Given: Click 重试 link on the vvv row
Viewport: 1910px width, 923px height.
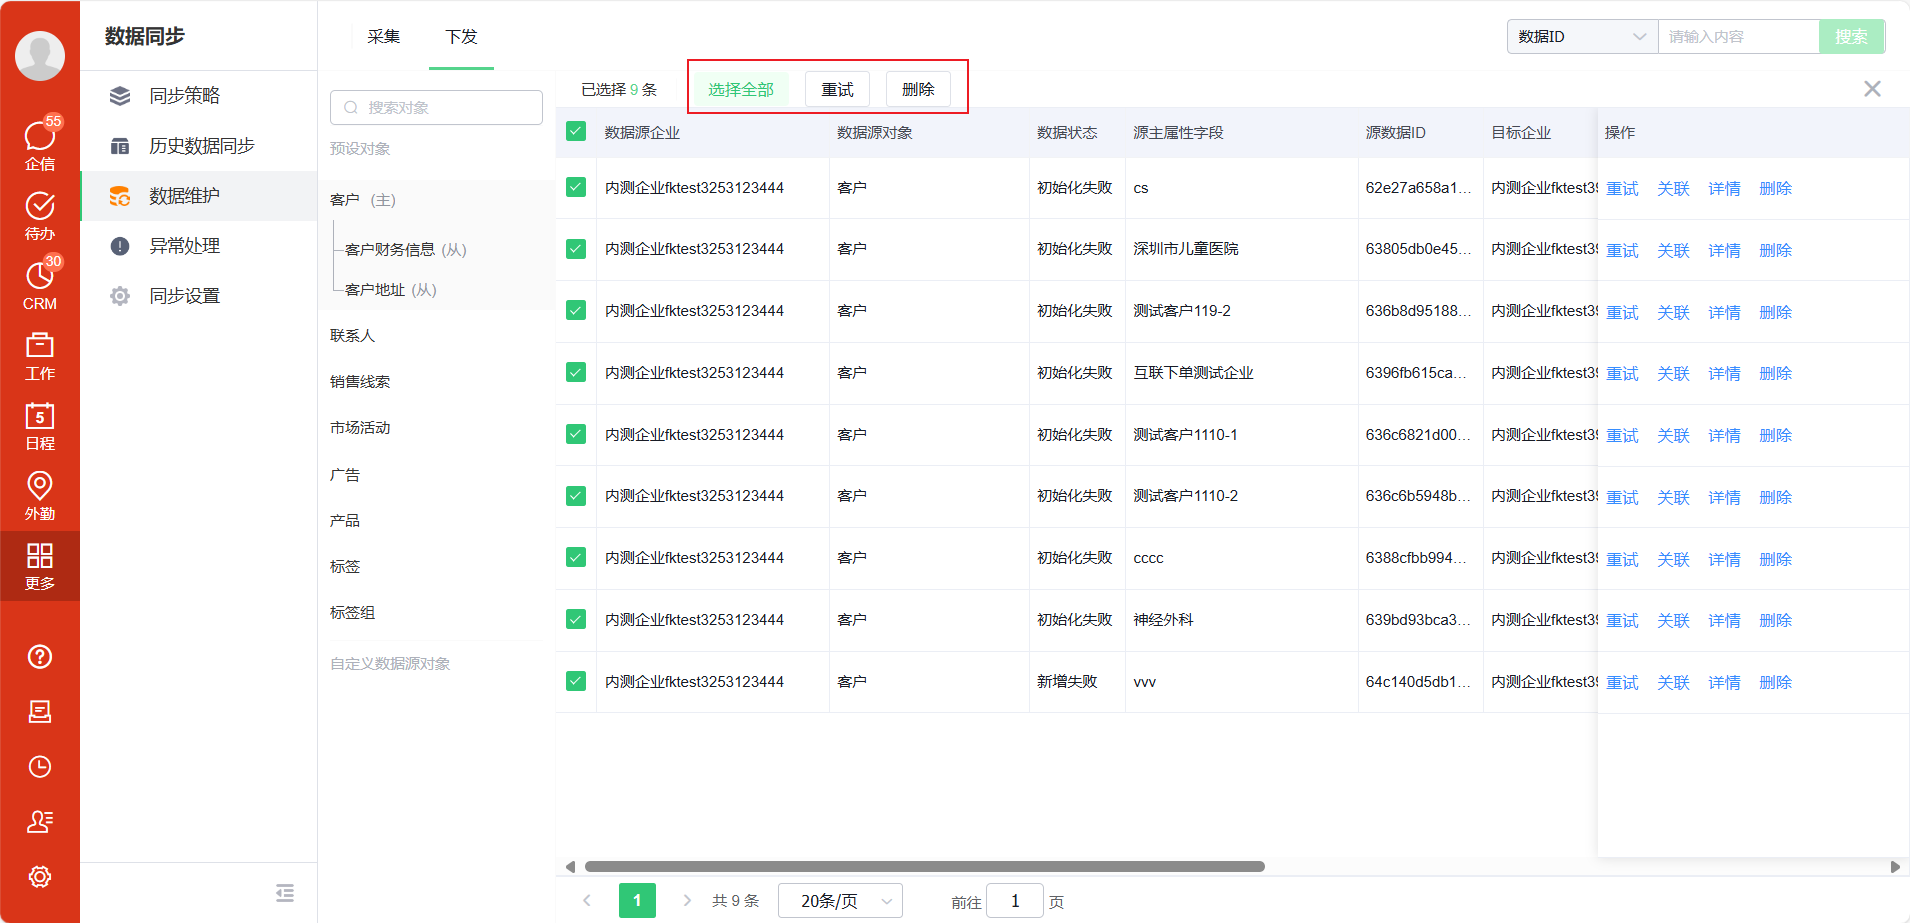Looking at the screenshot, I should point(1622,681).
